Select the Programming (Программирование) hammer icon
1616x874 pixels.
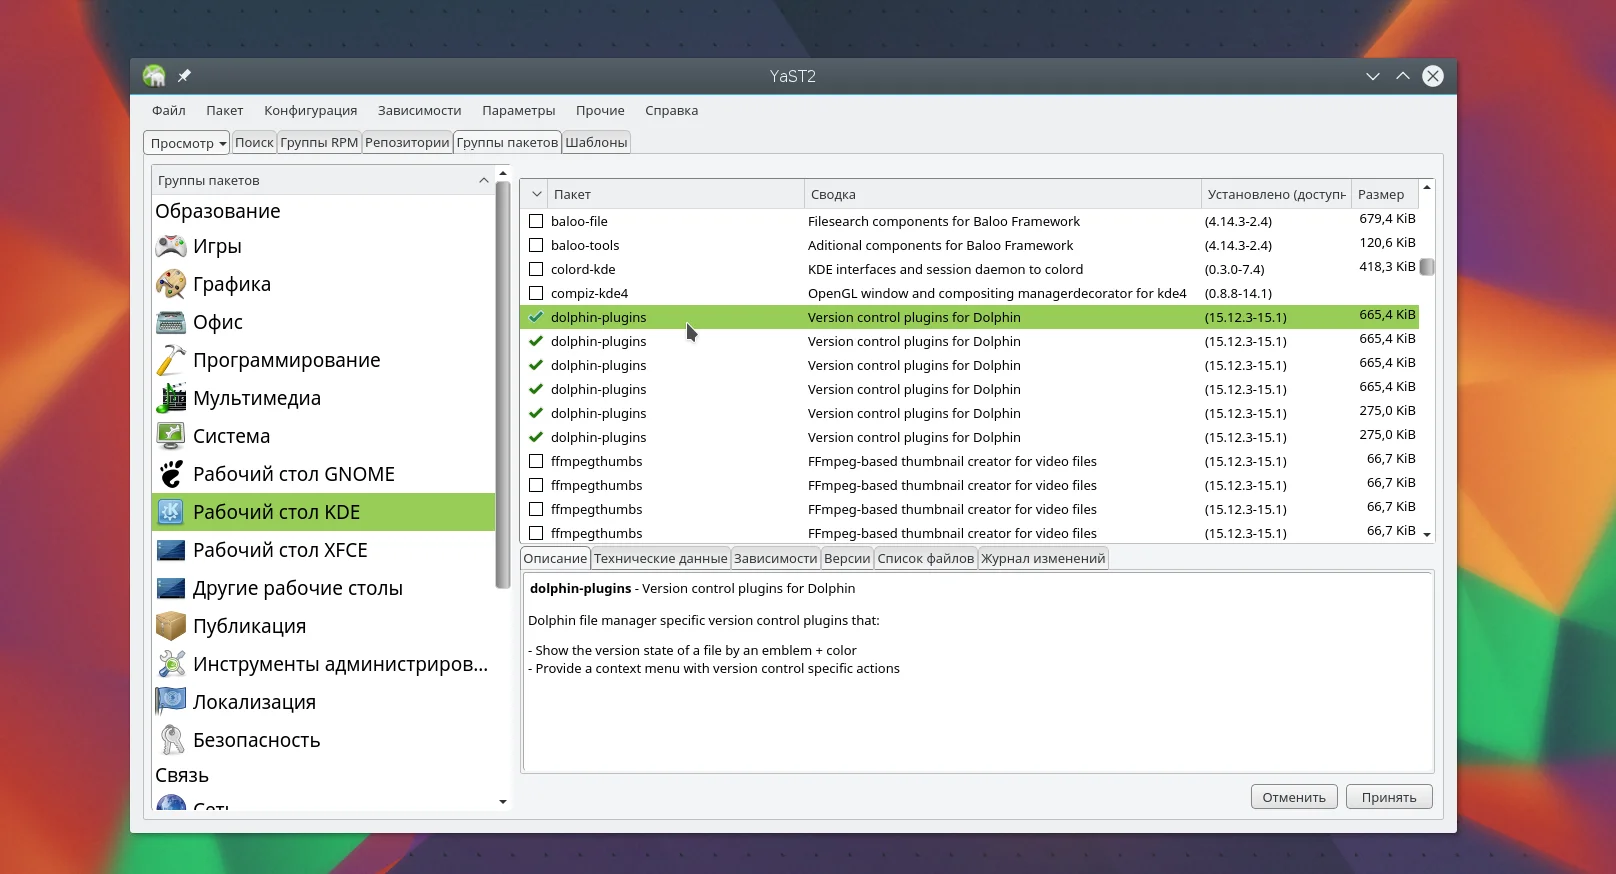coord(171,360)
